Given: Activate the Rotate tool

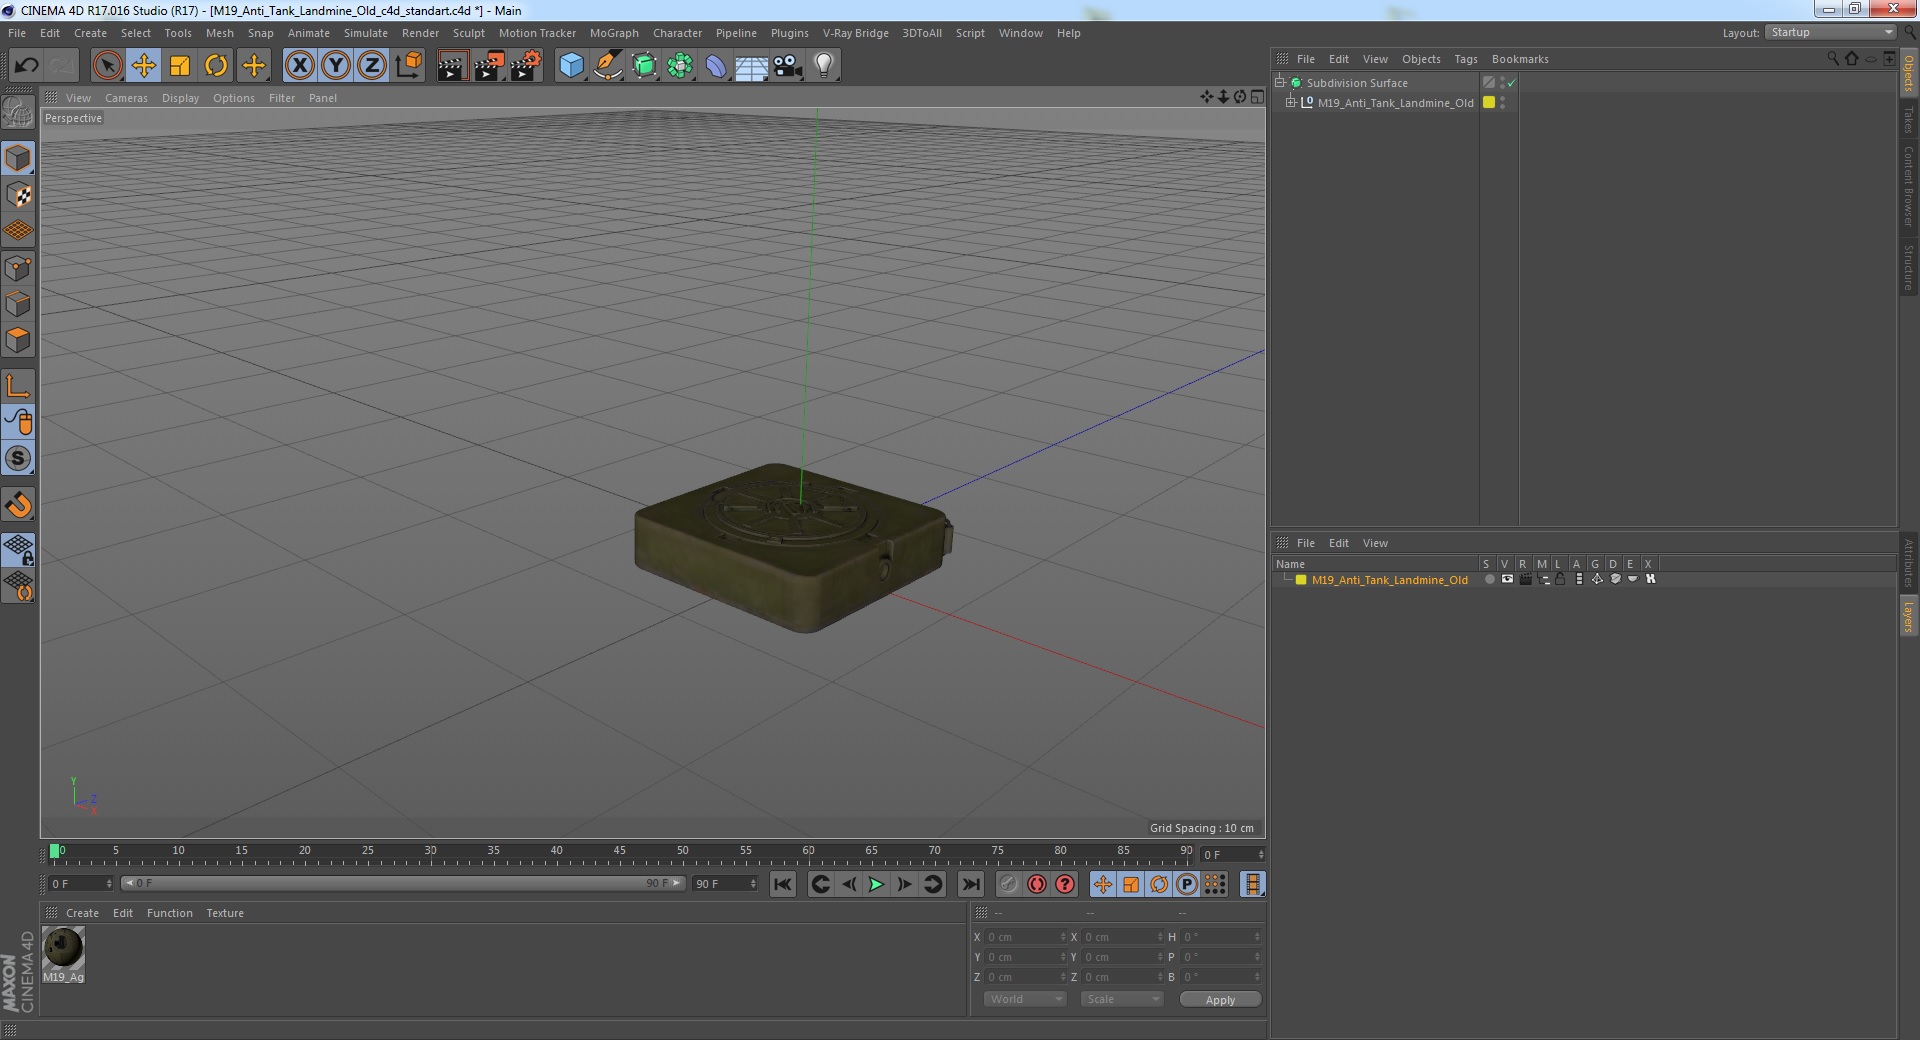Looking at the screenshot, I should [x=216, y=66].
